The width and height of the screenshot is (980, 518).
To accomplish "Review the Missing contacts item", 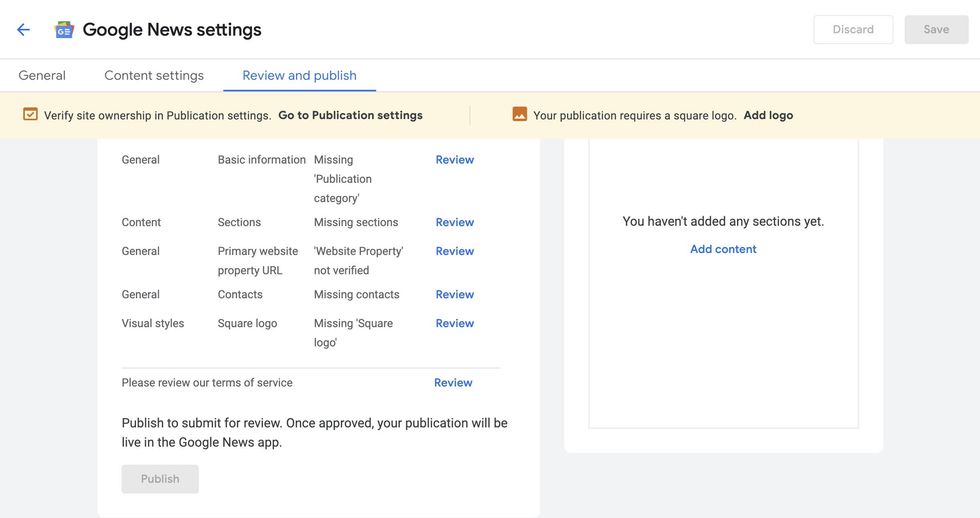I will coord(454,294).
